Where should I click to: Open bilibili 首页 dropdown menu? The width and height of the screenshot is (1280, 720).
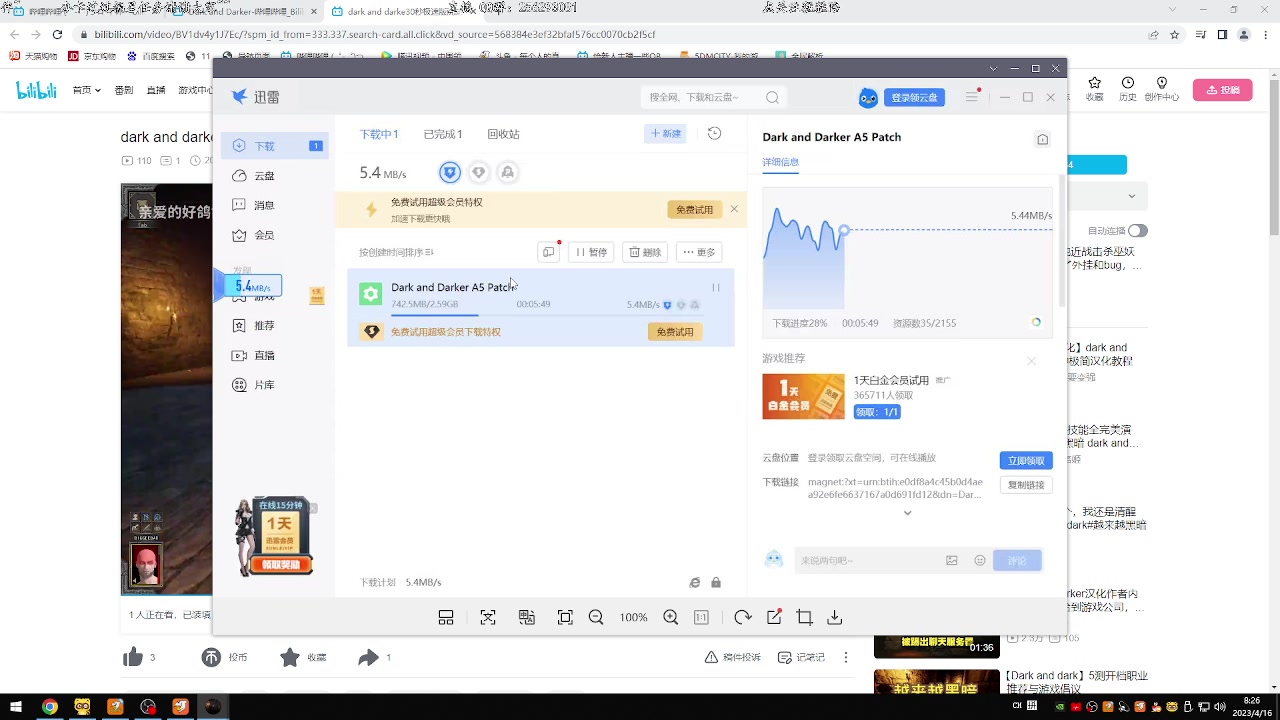(x=86, y=90)
